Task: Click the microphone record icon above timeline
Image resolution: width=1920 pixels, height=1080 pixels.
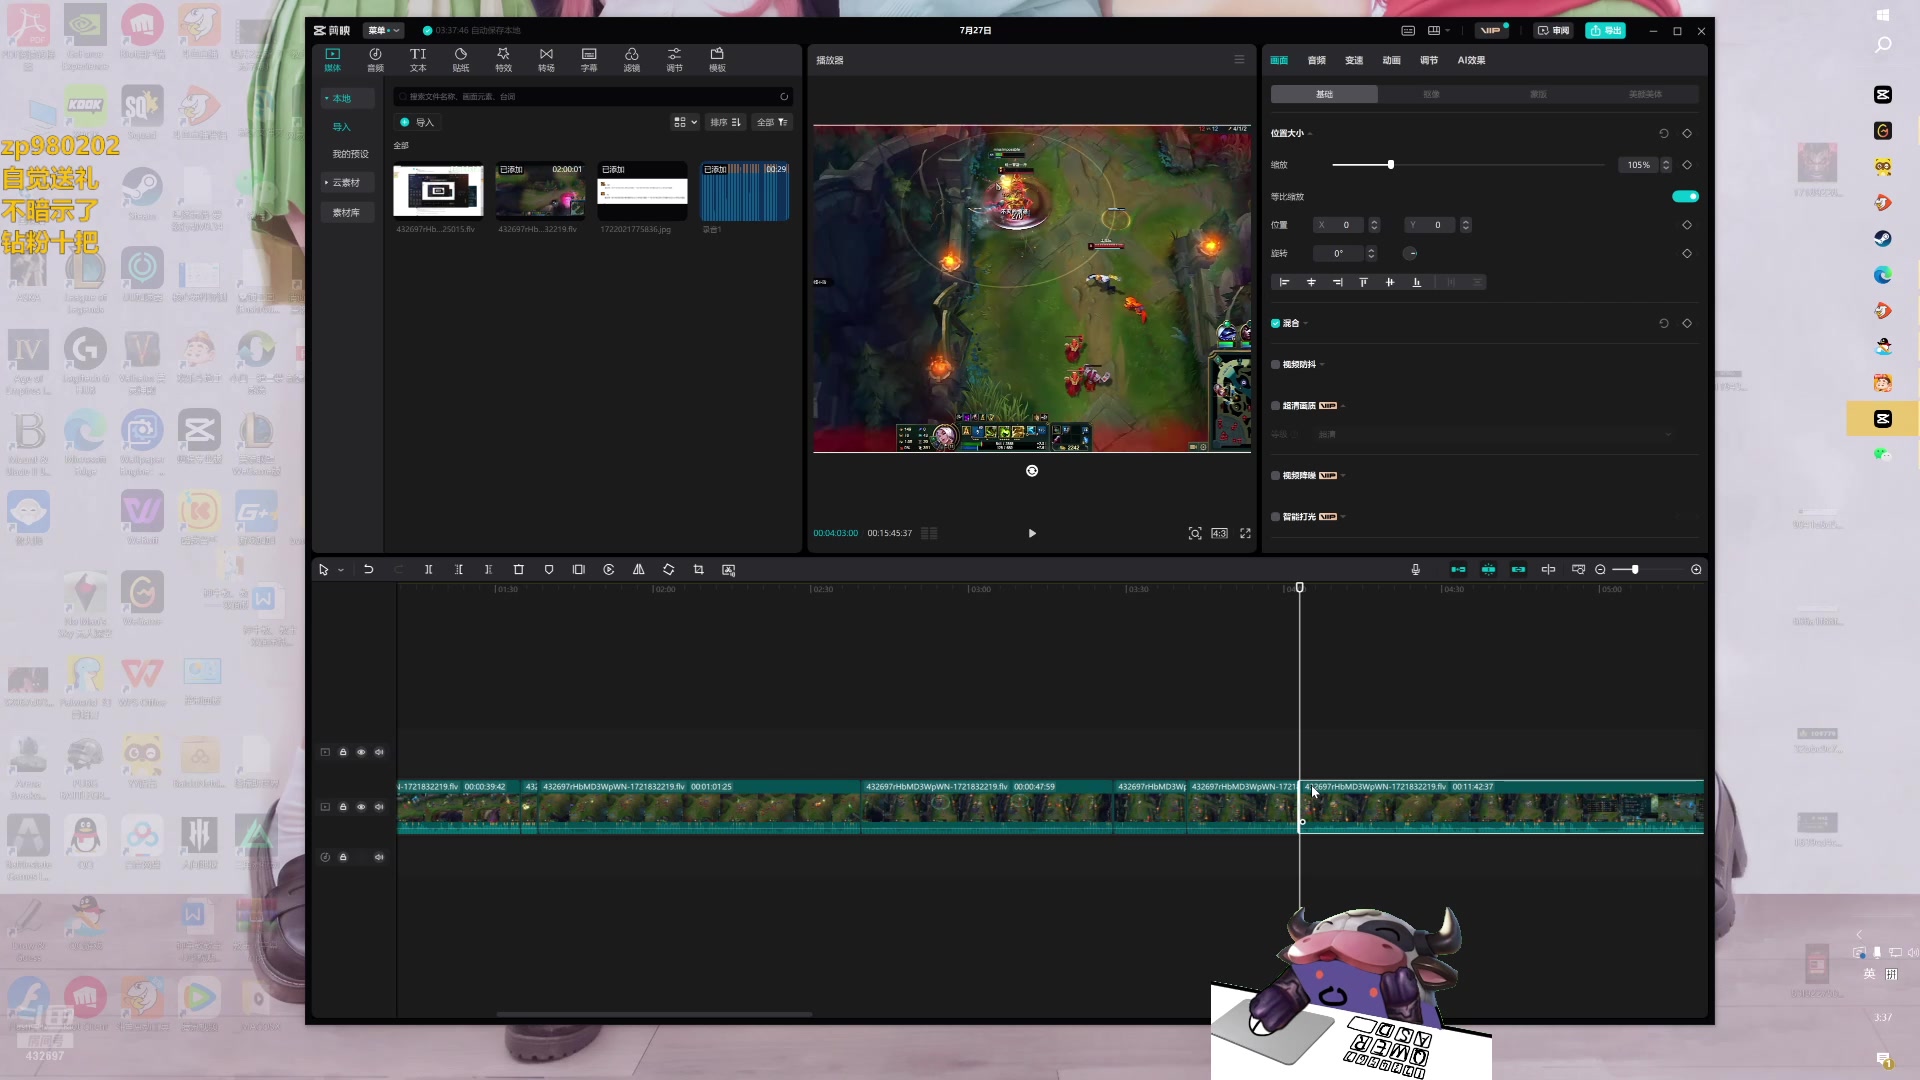Action: (1415, 570)
